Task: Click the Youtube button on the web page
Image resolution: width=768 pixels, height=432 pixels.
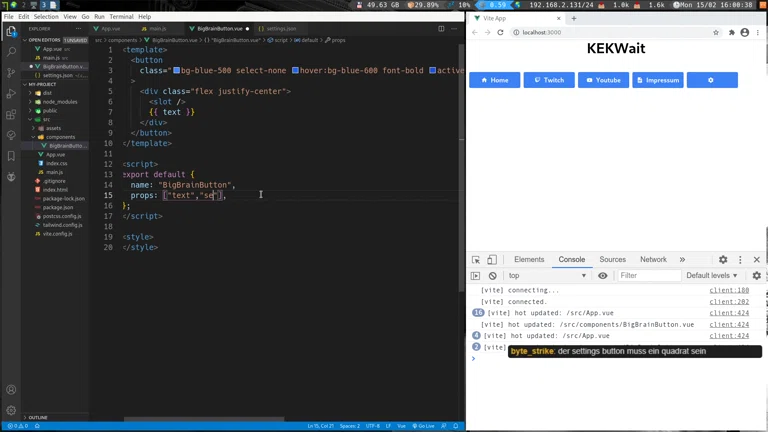Action: tap(603, 80)
